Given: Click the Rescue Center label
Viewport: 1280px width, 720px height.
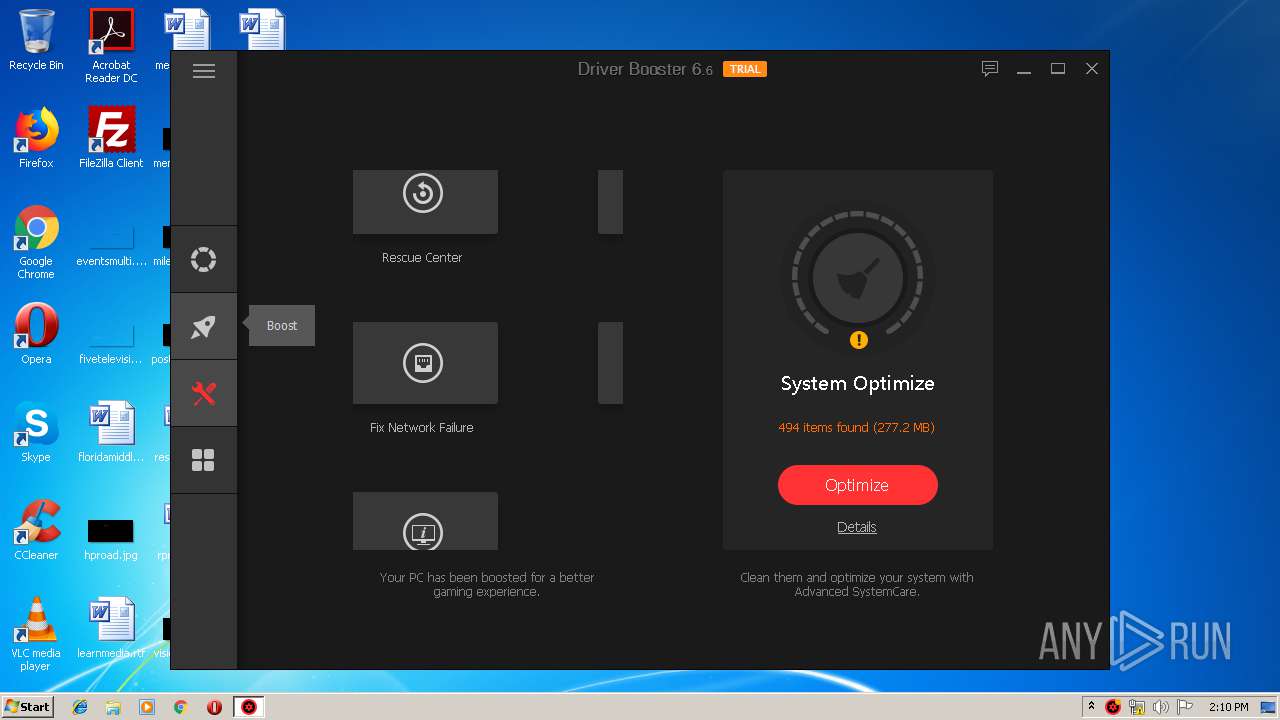Looking at the screenshot, I should coord(422,257).
